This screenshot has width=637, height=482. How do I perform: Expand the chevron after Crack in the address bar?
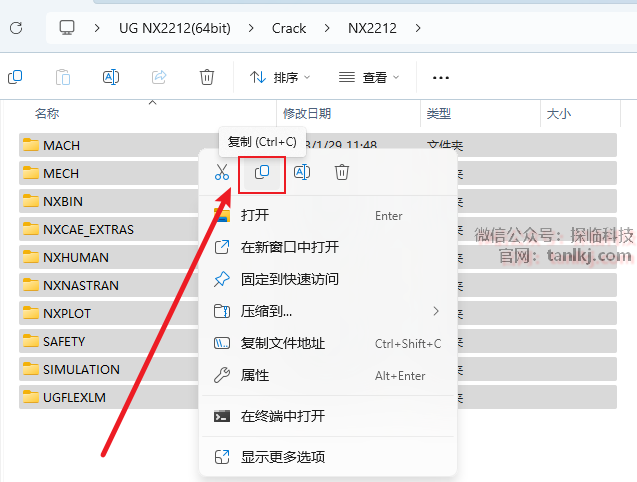tap(327, 28)
